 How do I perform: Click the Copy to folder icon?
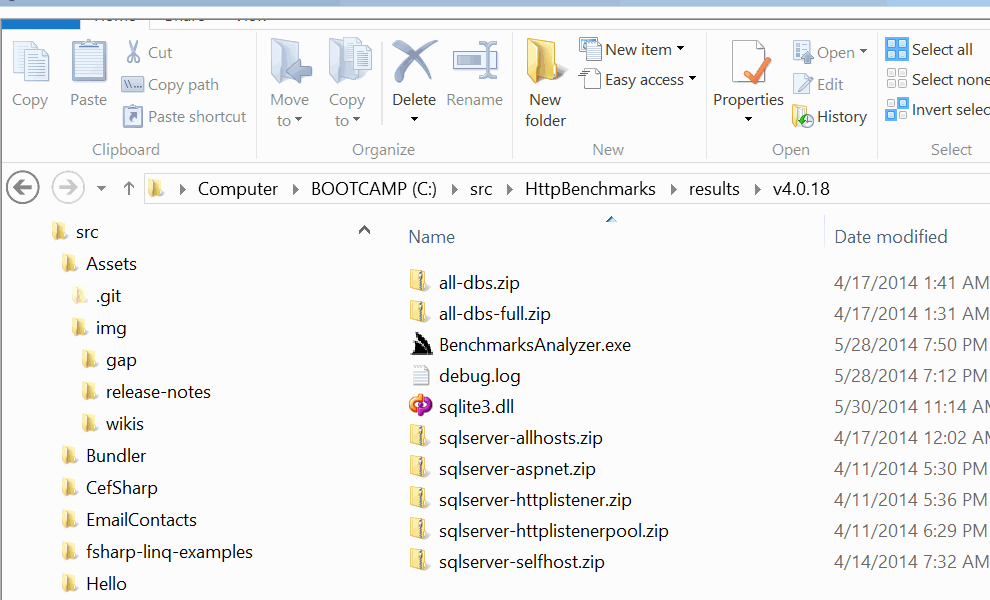pyautogui.click(x=350, y=62)
